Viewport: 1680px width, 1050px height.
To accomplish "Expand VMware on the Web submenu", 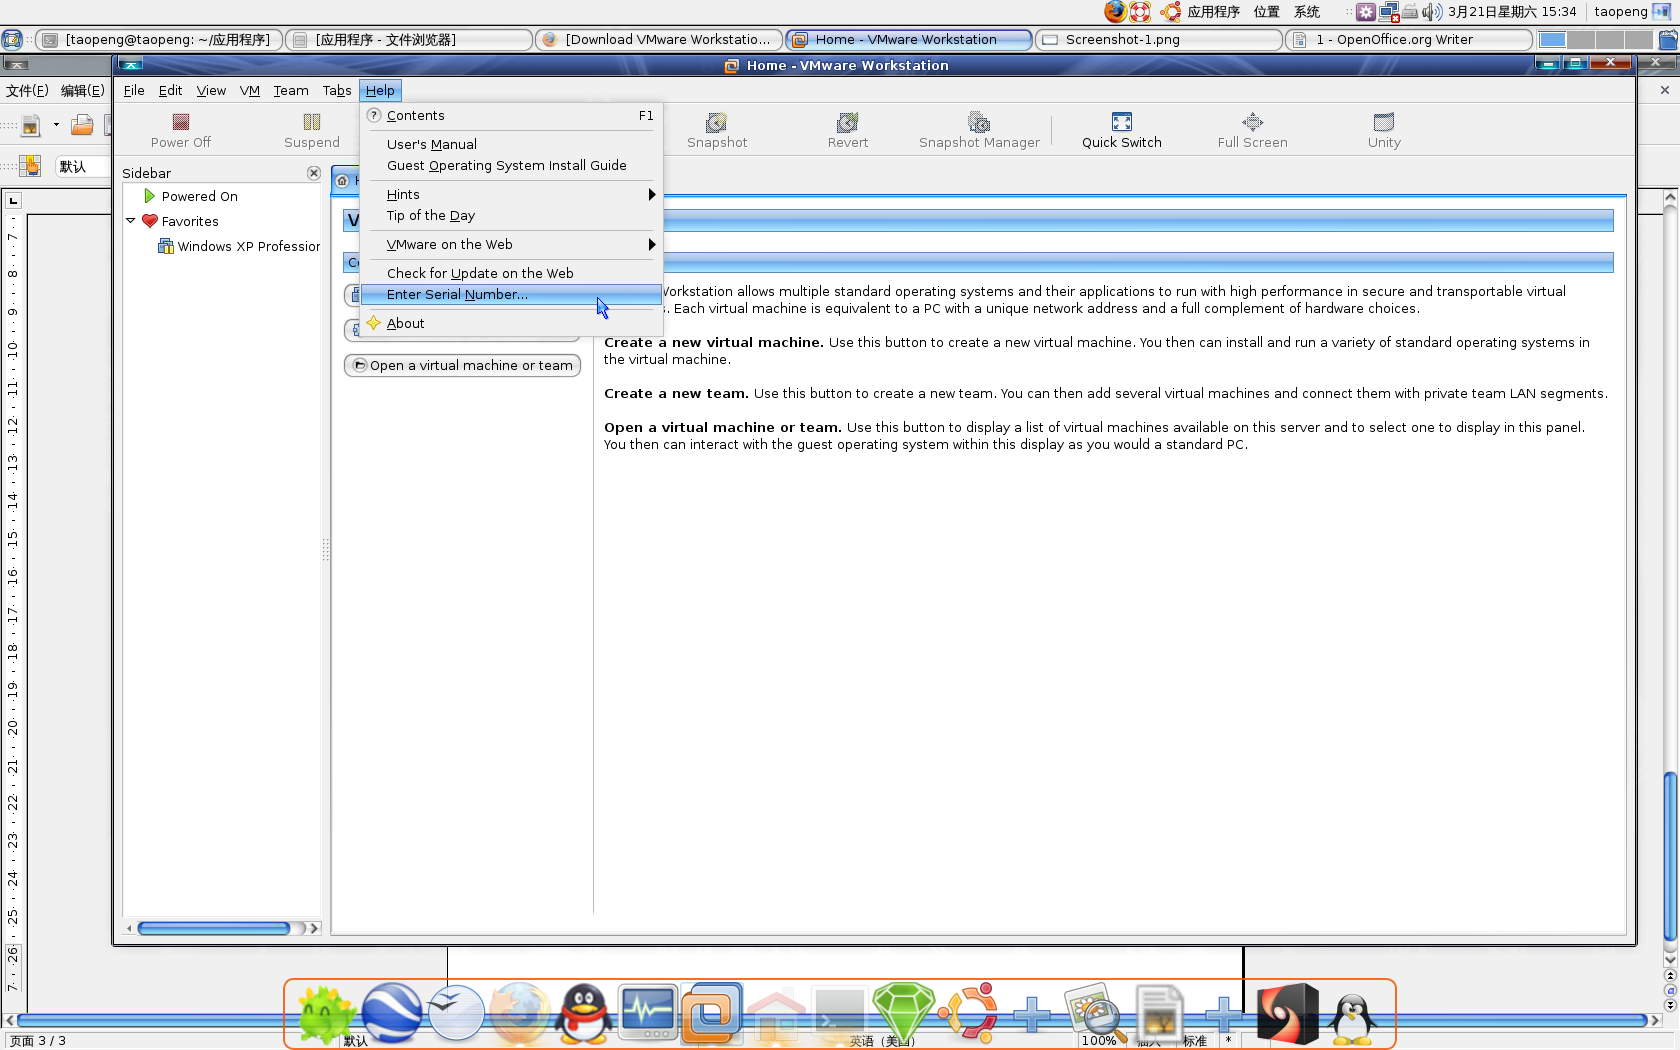I will click(x=652, y=245).
